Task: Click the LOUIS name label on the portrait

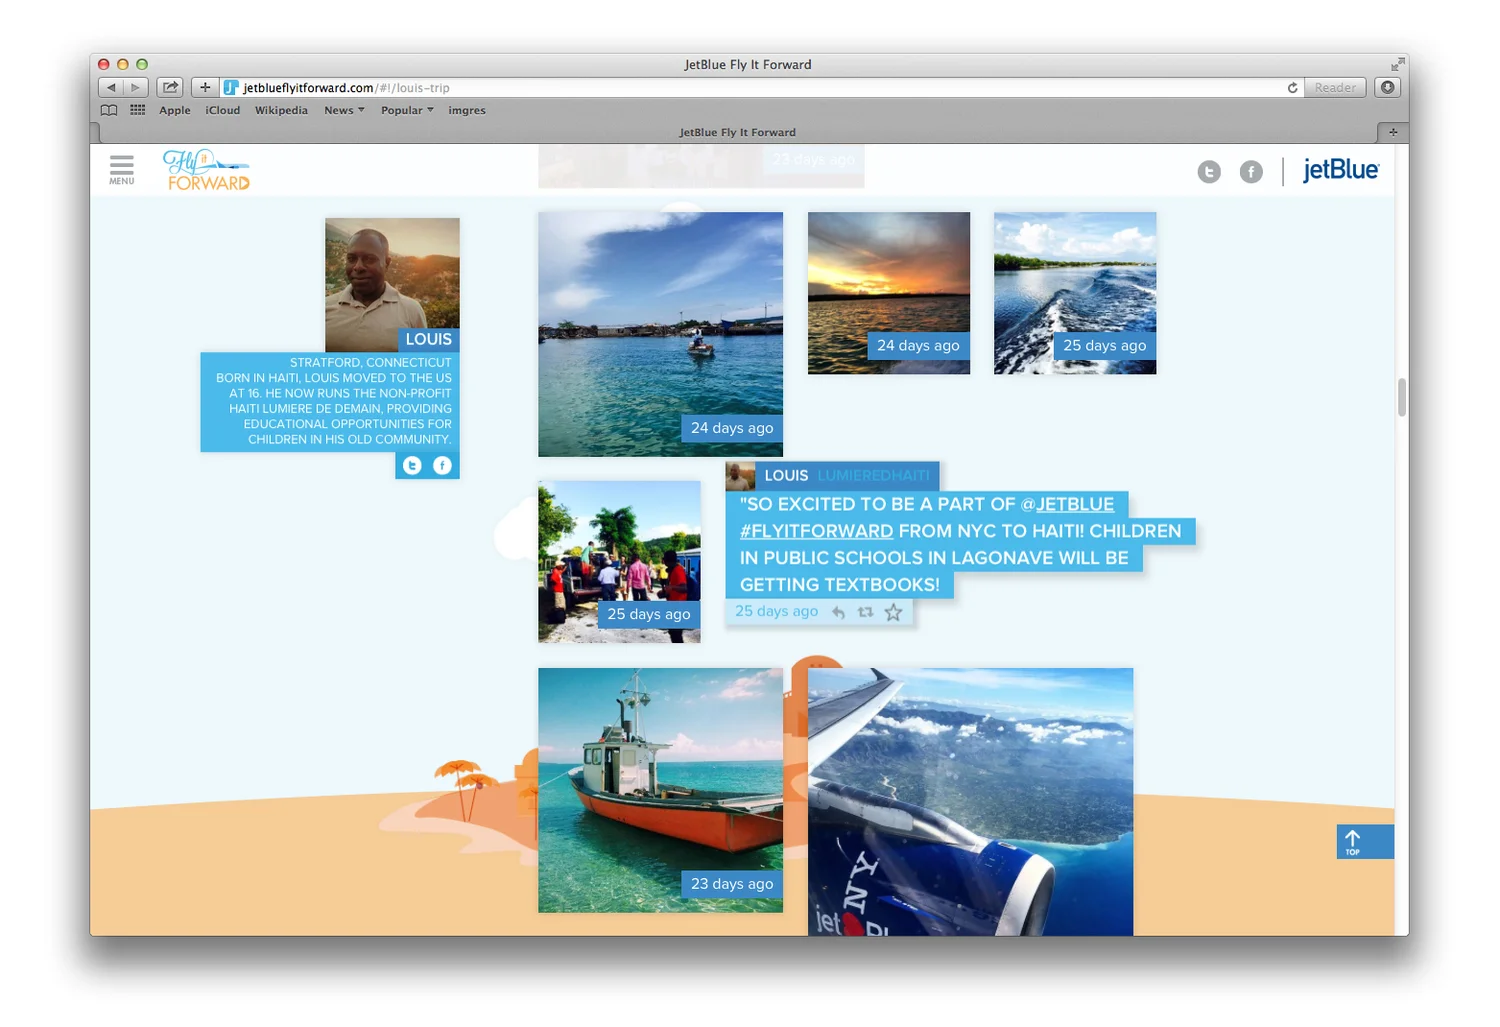Action: pos(428,339)
